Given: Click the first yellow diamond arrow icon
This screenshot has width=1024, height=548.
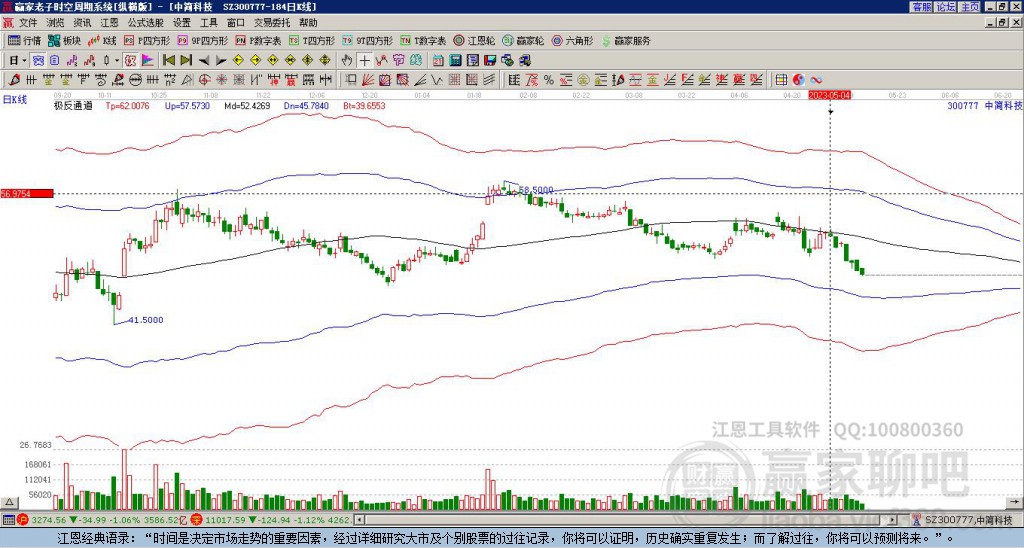Looking at the screenshot, I should pyautogui.click(x=238, y=61).
